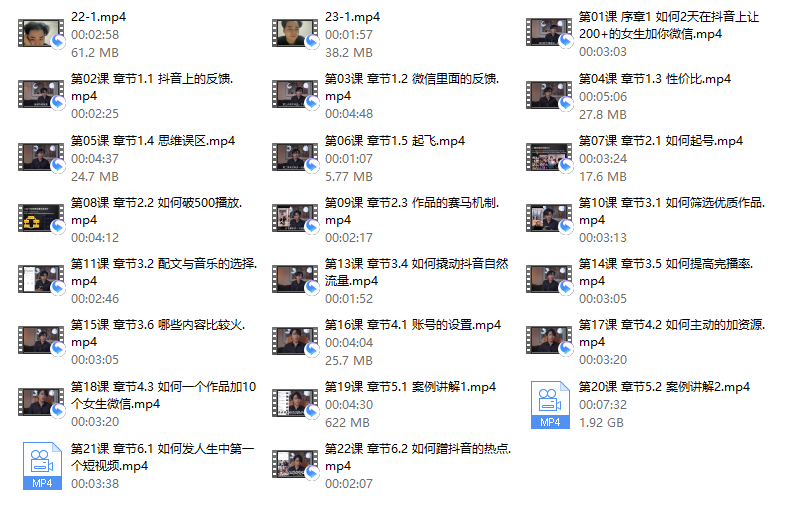The image size is (801, 508).
Task: Select the 23-1.mp4 video thumbnail
Action: point(295,33)
